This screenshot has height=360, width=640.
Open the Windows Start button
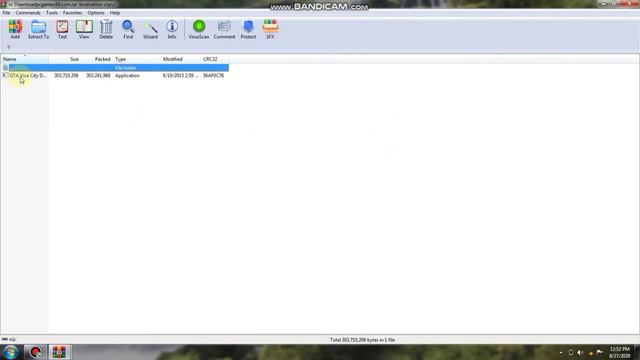[x=10, y=352]
